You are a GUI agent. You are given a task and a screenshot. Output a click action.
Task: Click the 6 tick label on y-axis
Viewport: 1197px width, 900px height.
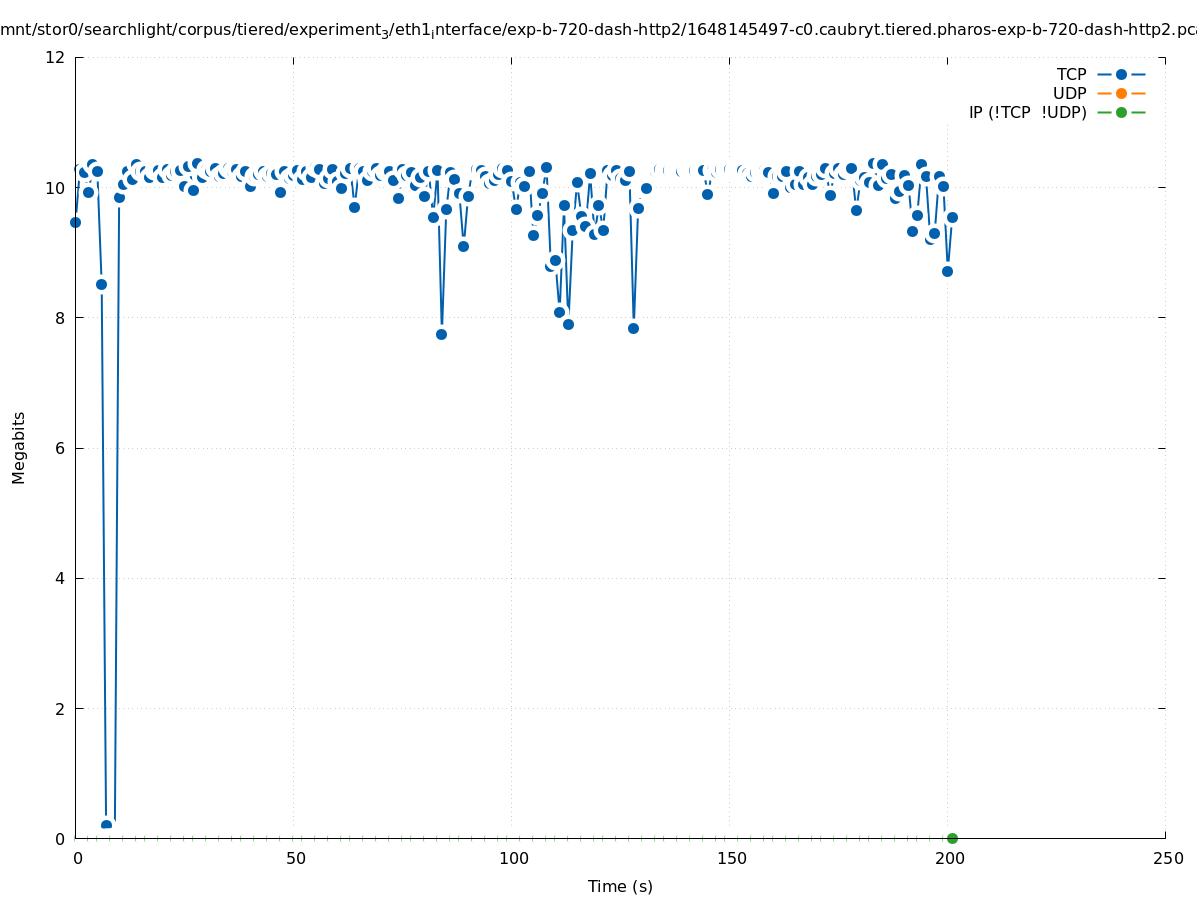pos(60,448)
